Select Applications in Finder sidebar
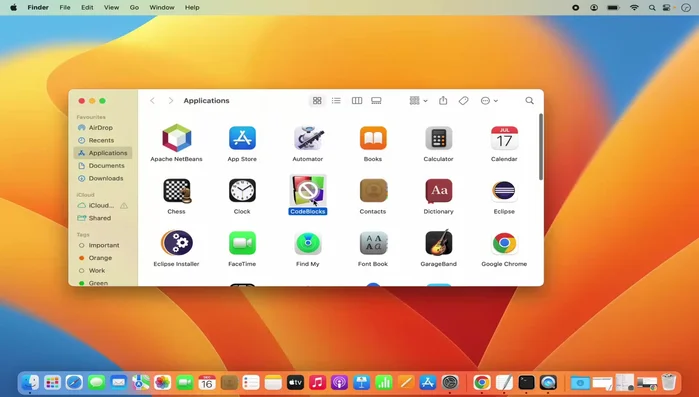The height and width of the screenshot is (397, 699). [103, 153]
